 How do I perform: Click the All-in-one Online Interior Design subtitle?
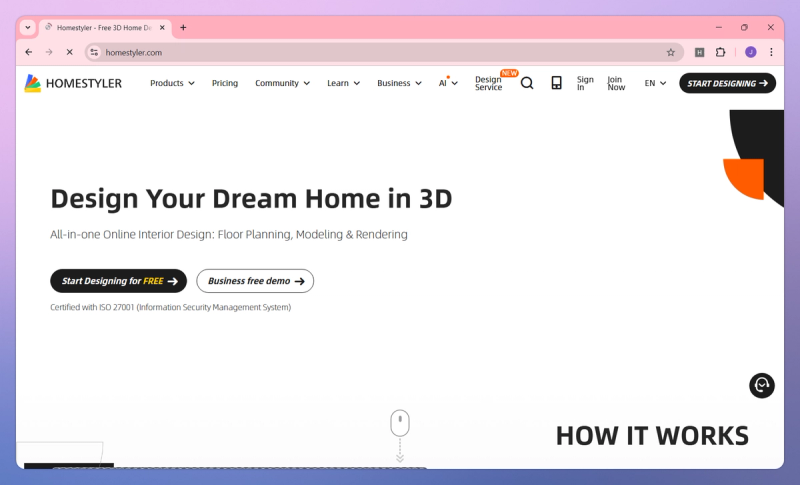[229, 235]
